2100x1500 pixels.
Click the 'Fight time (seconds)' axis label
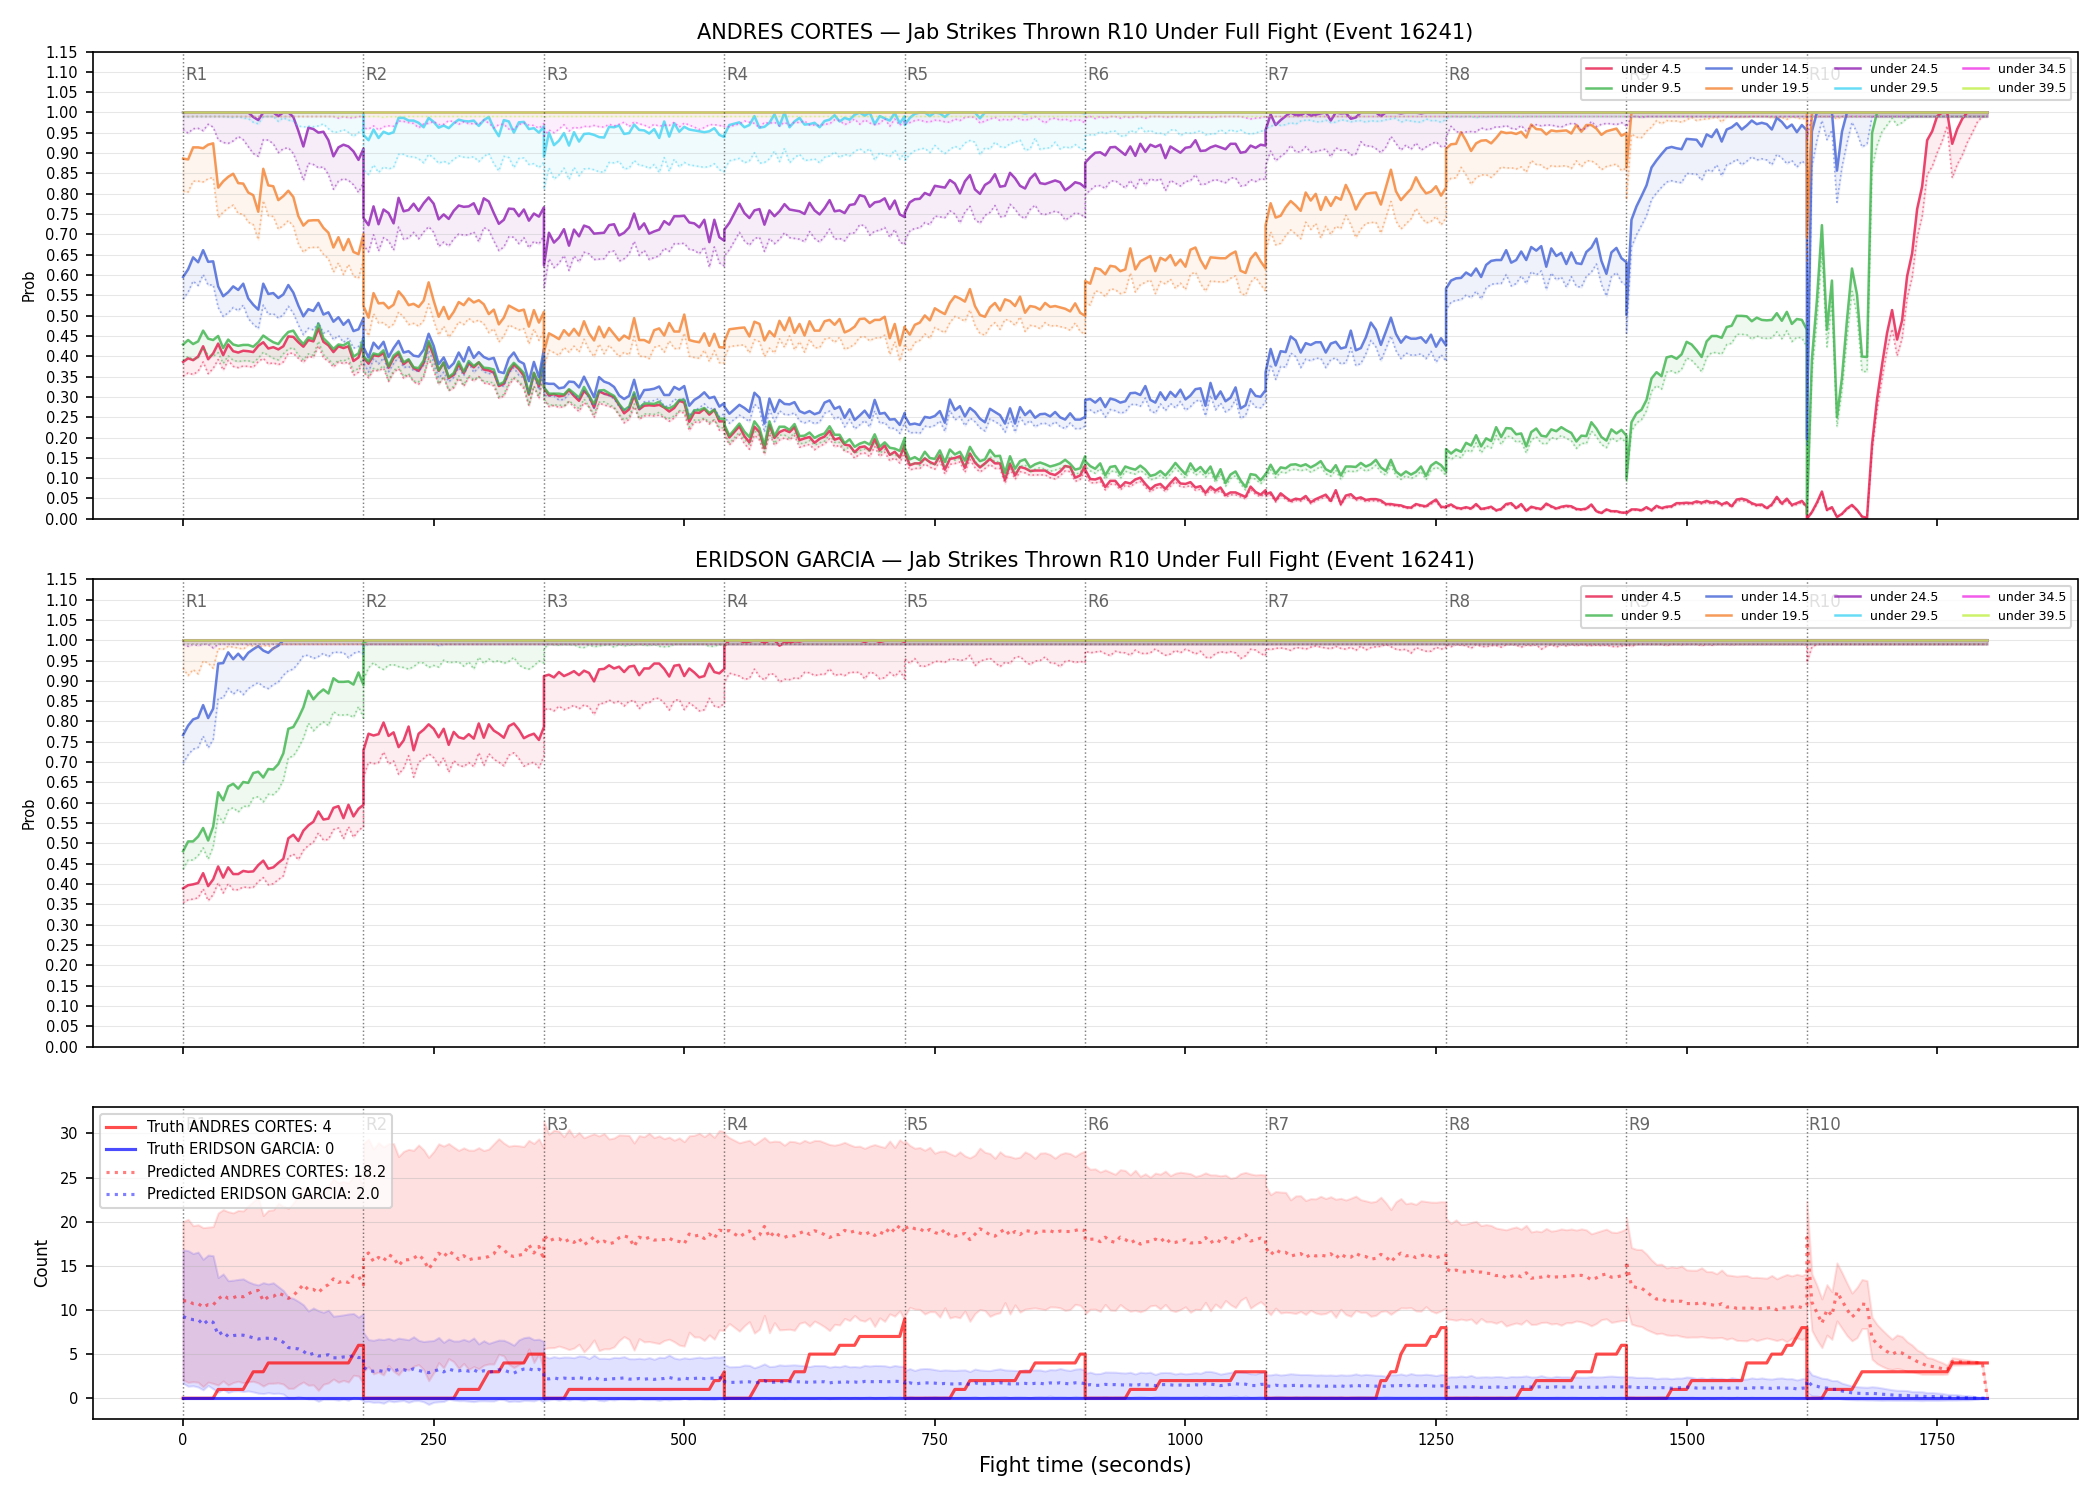[1085, 1465]
